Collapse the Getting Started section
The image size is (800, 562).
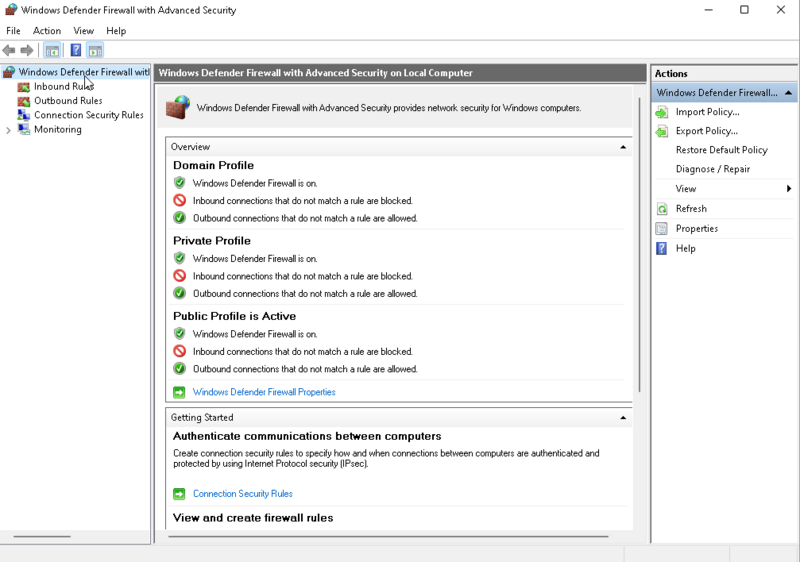(623, 418)
